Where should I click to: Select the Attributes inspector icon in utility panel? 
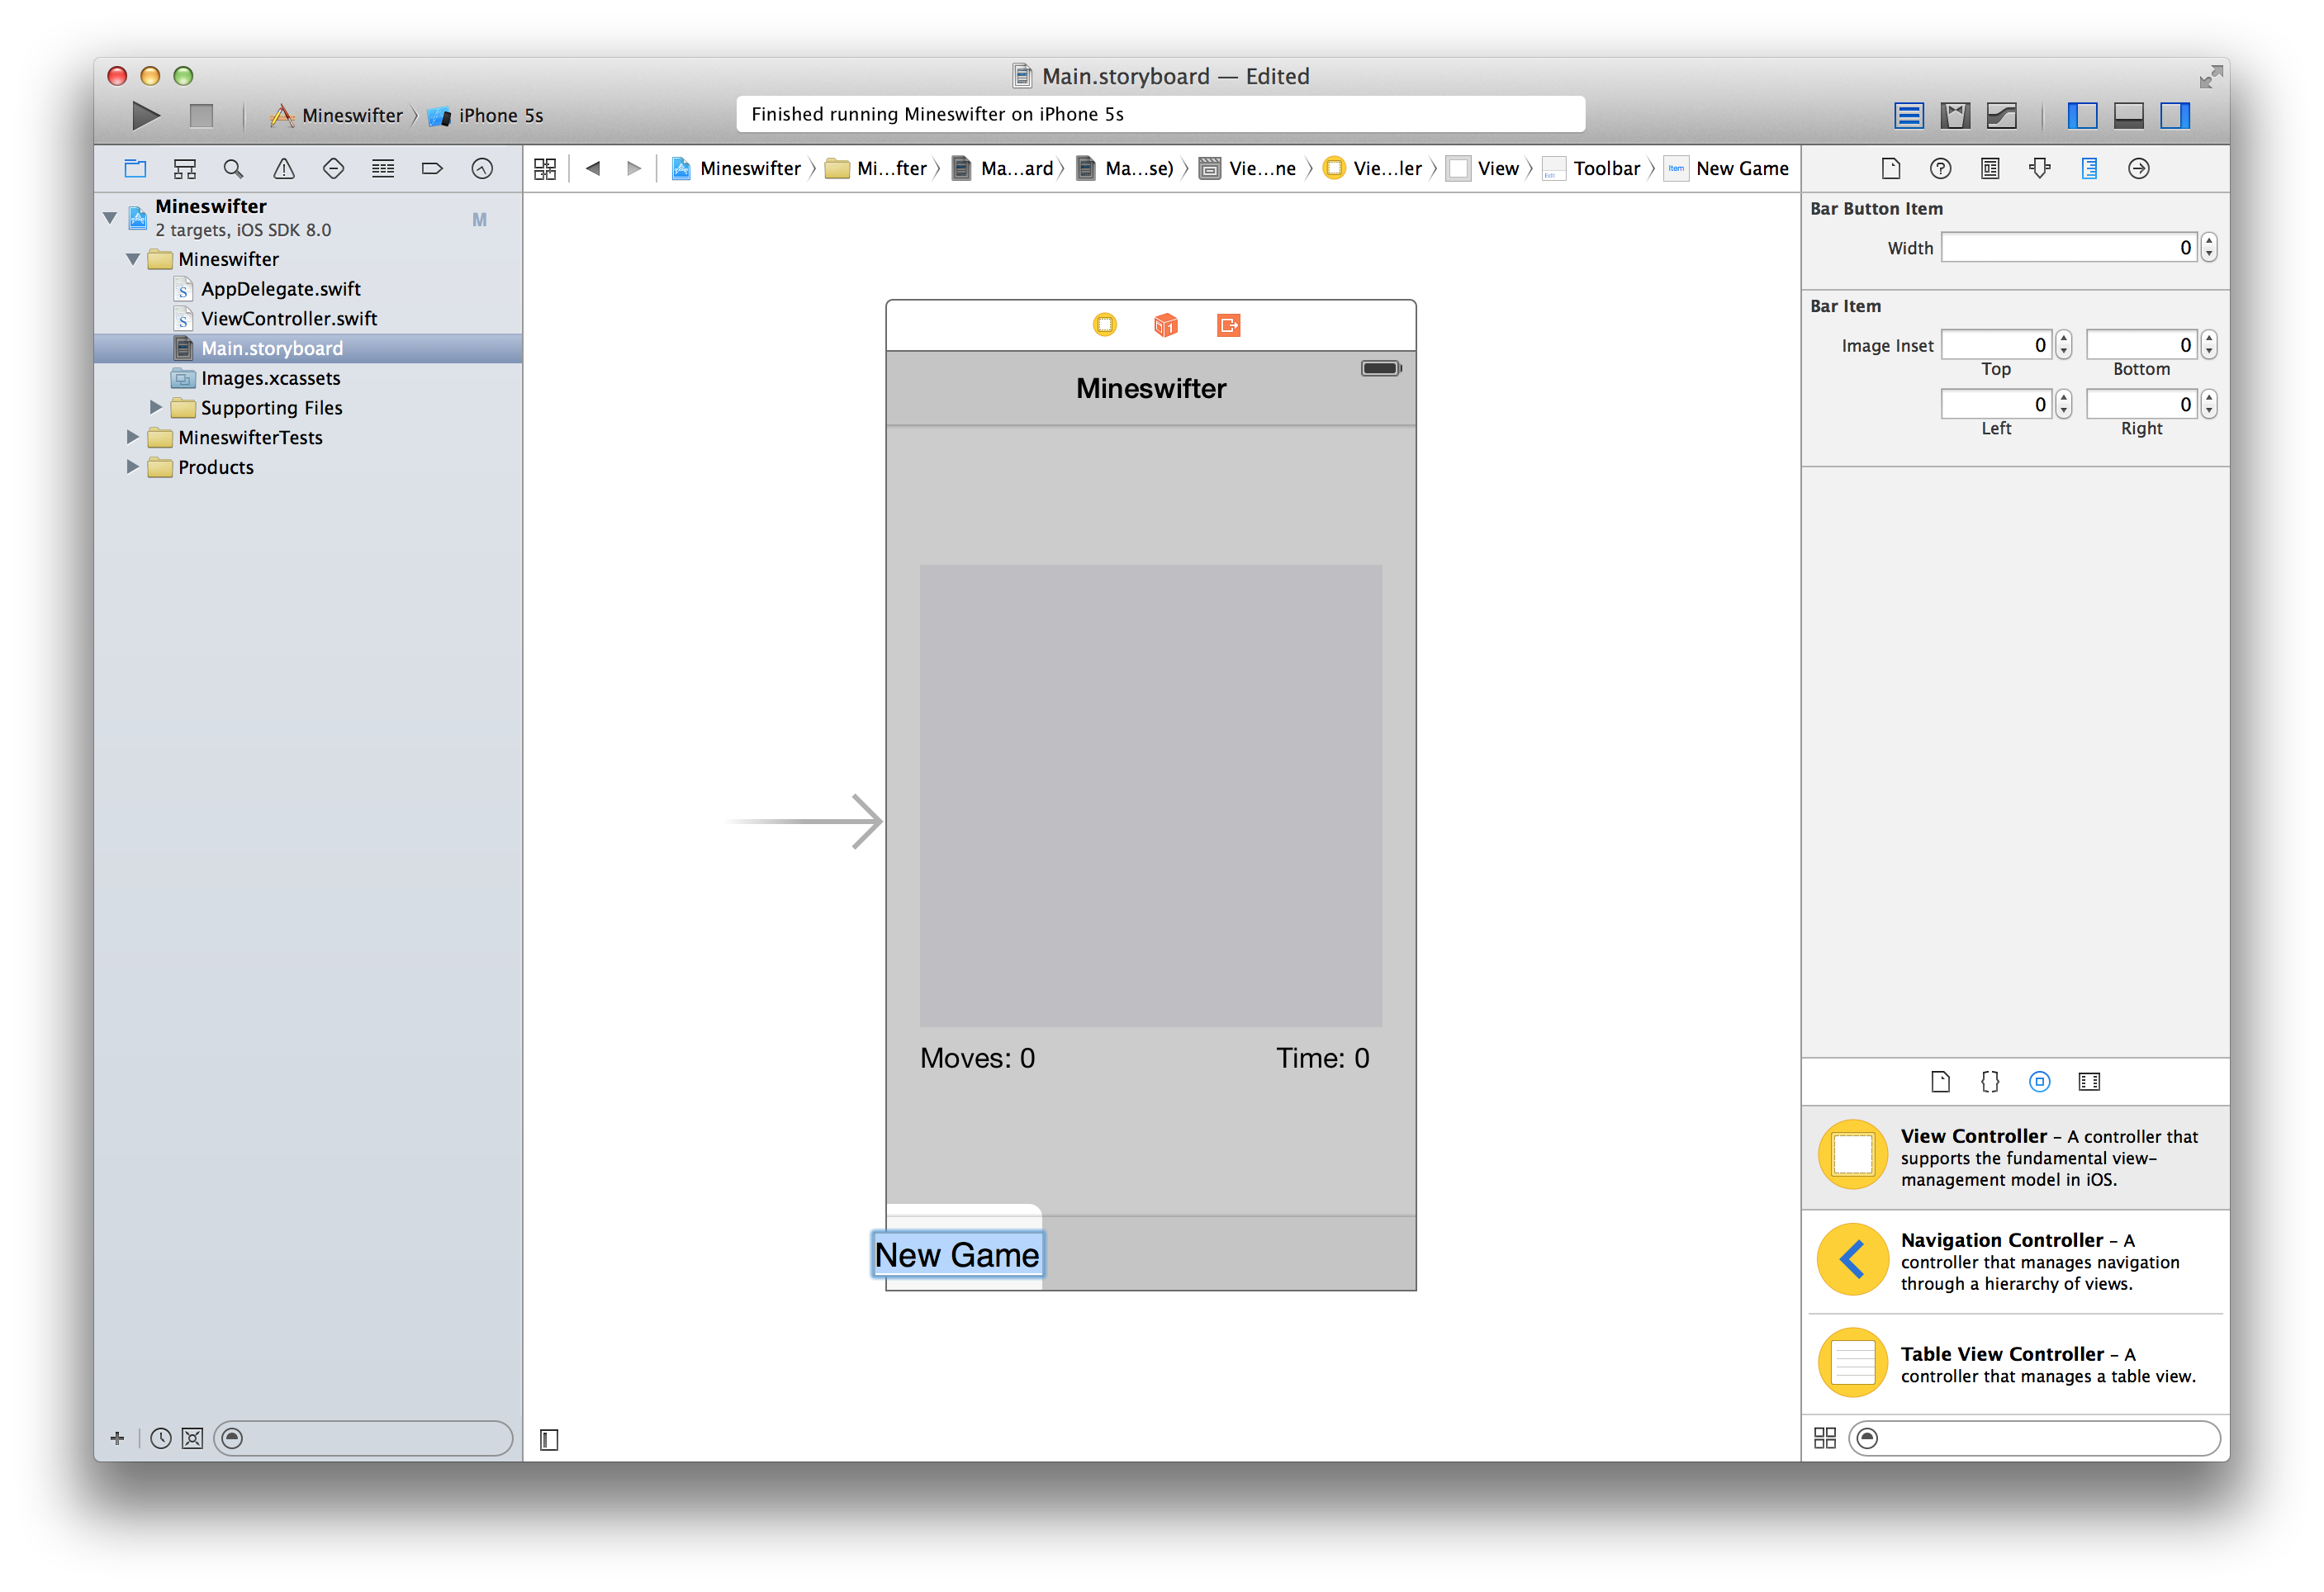click(x=2038, y=168)
